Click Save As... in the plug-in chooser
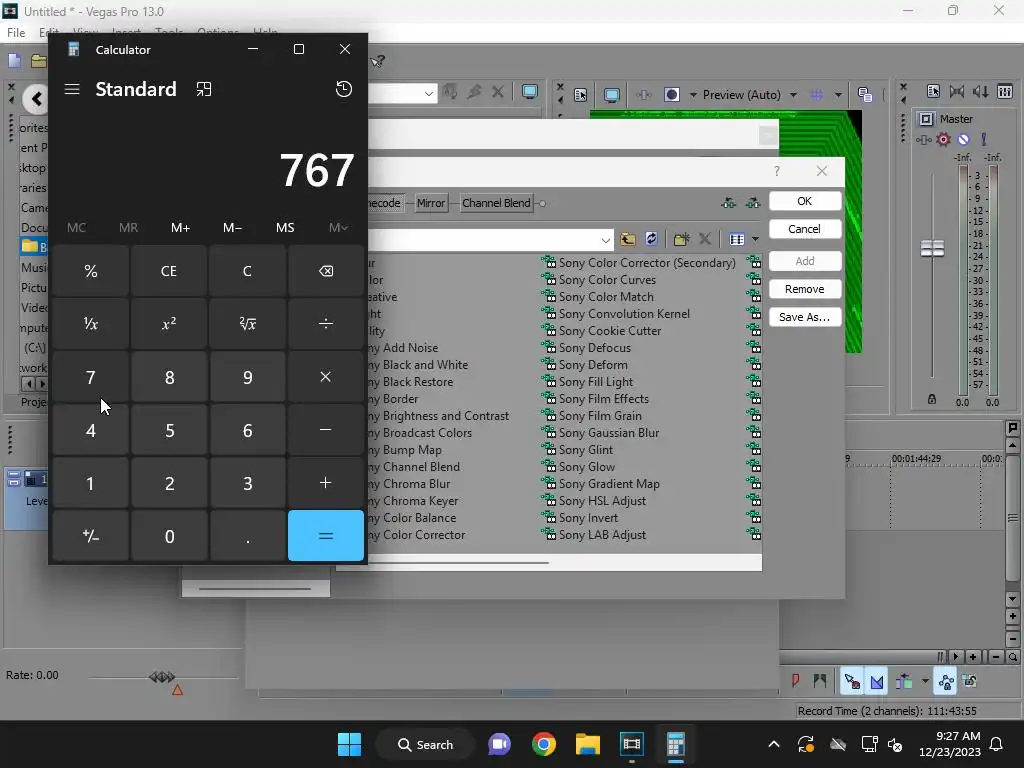This screenshot has width=1024, height=768. [805, 317]
